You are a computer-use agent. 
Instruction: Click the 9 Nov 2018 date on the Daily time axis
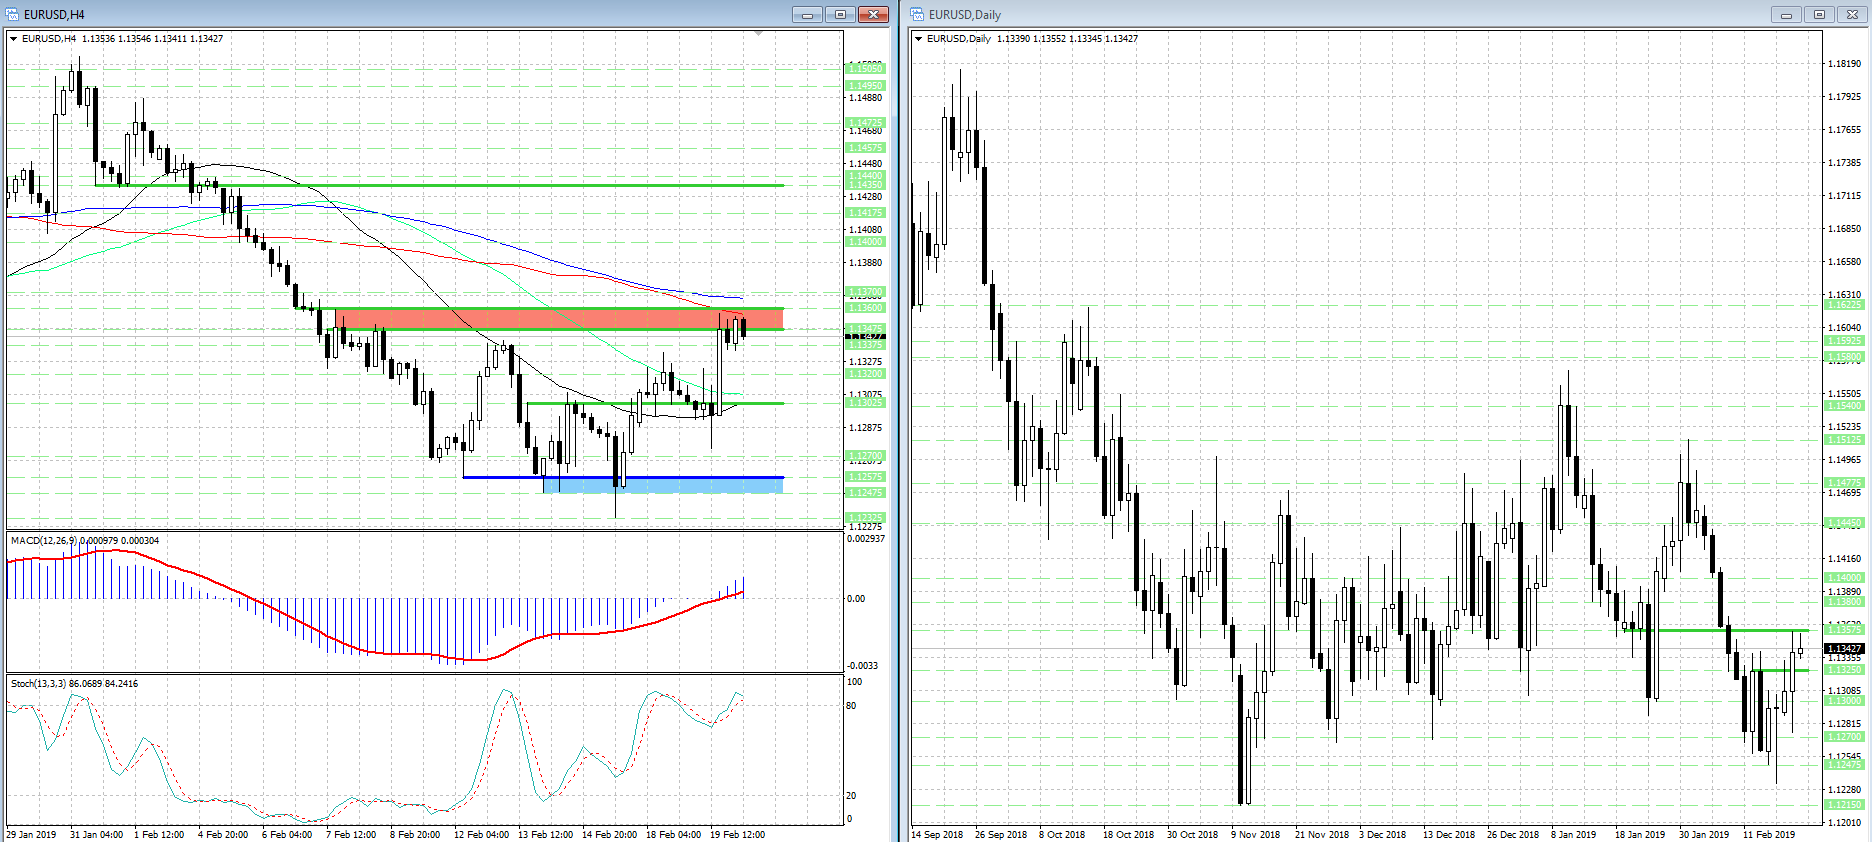1256,835
